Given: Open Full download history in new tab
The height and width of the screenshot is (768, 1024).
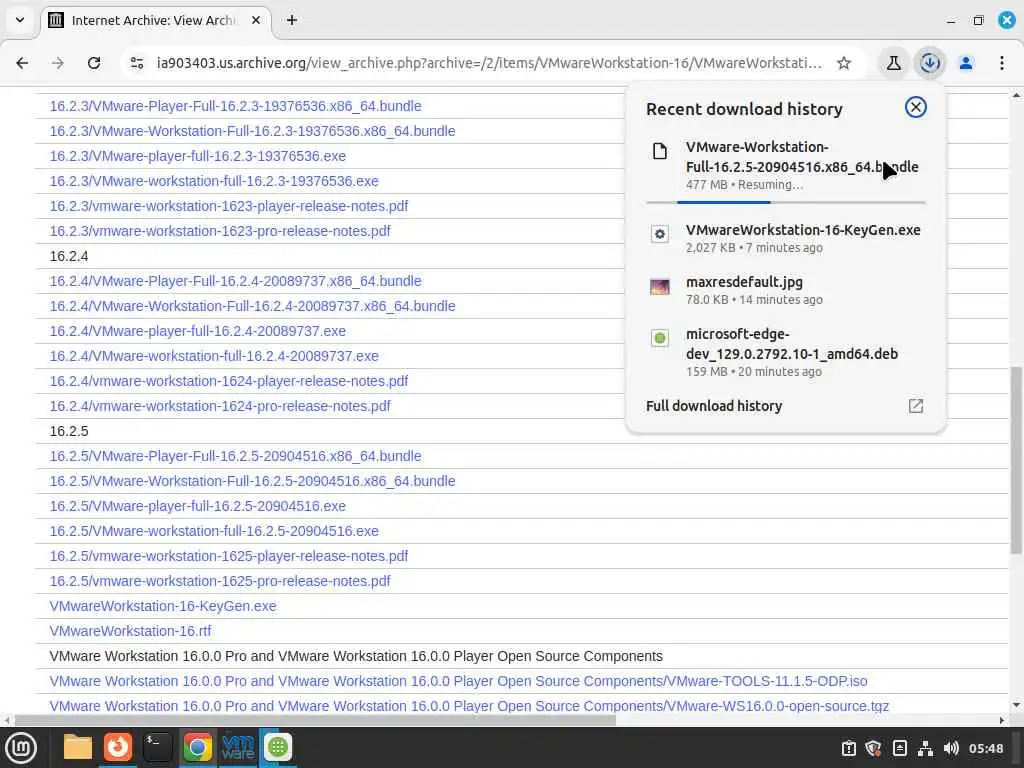Looking at the screenshot, I should tap(916, 406).
